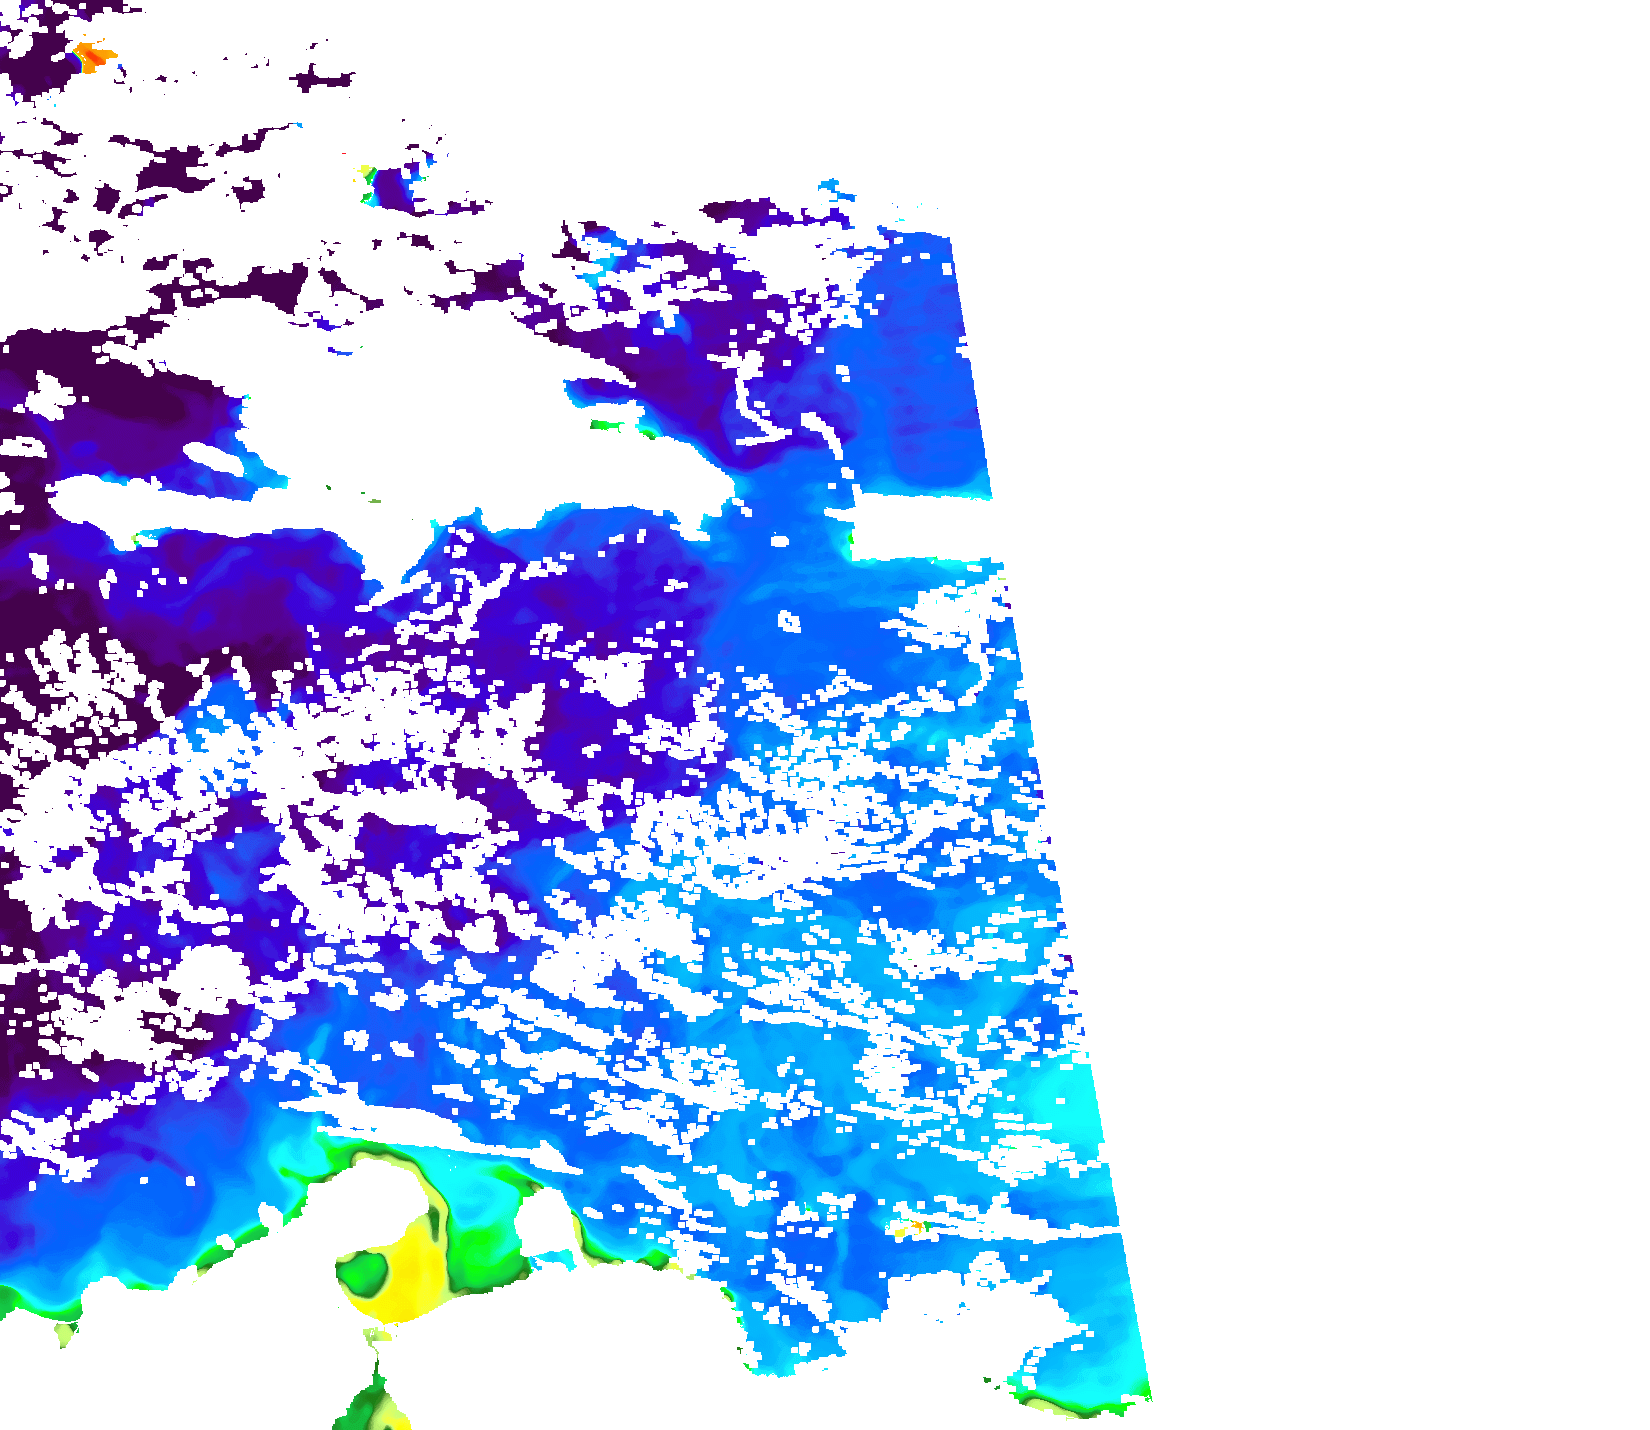Select the dark green round spot beside the yellow gulf
Screen dimensions: 1650x1430
click(x=362, y=1270)
